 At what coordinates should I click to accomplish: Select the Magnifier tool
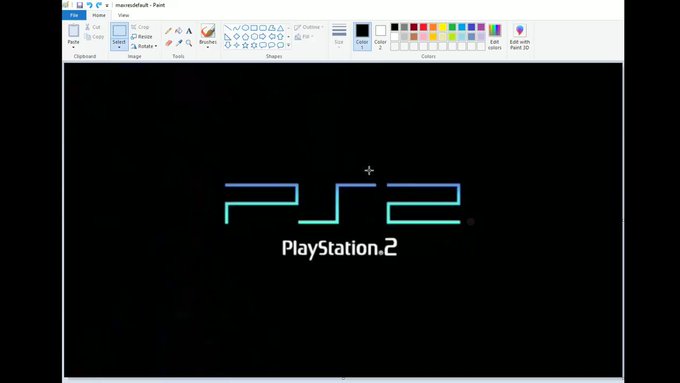189,43
